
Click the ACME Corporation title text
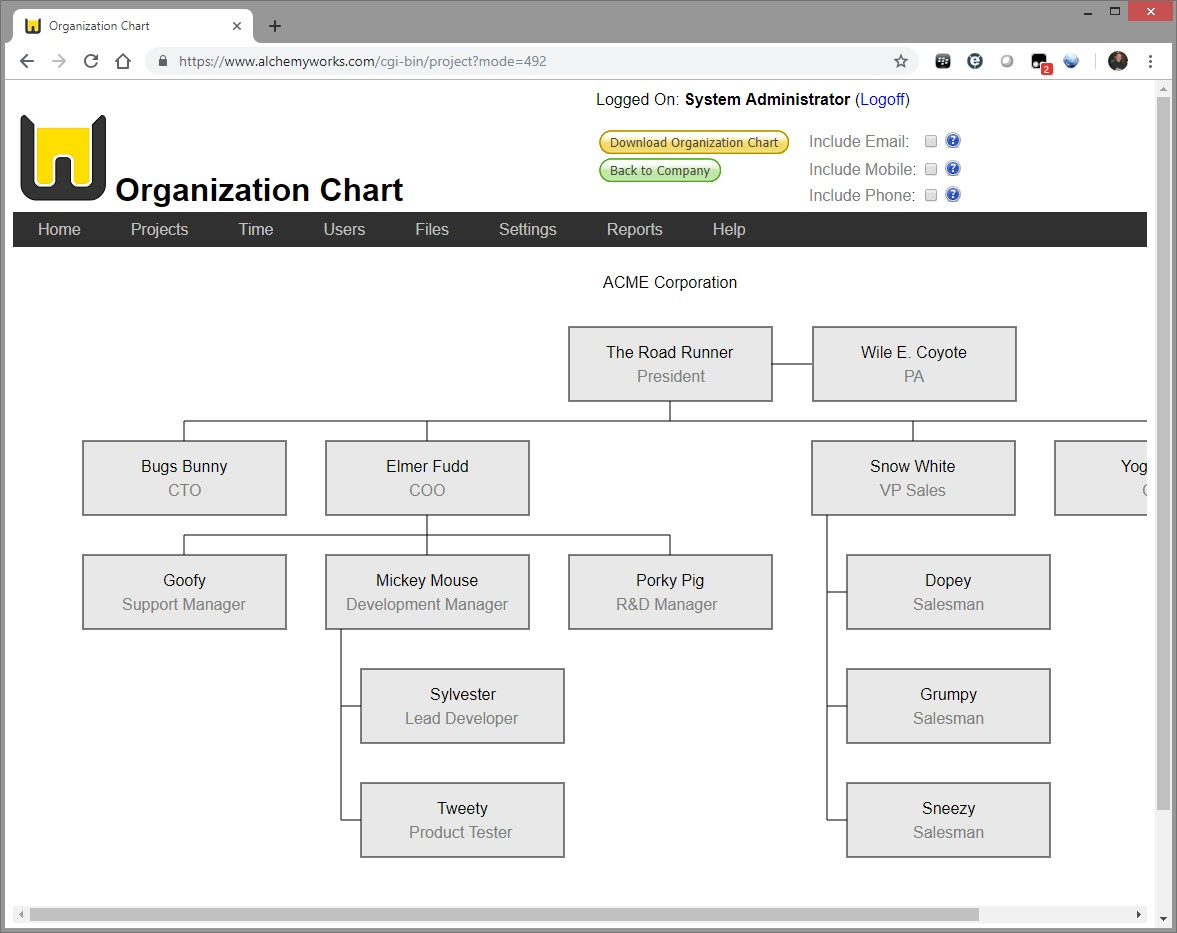click(670, 282)
